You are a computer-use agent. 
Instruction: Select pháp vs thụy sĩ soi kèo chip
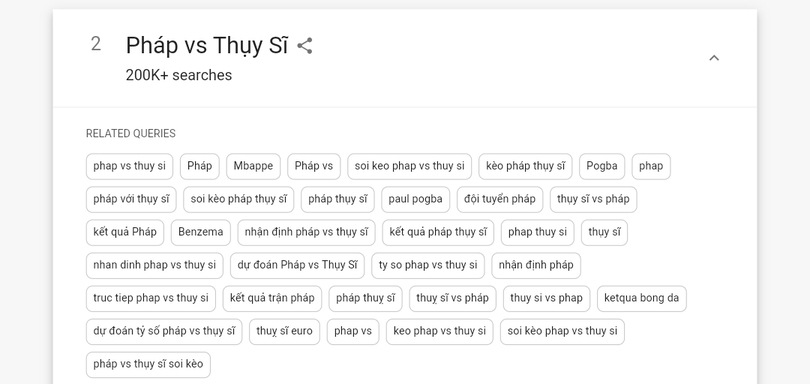coord(148,365)
